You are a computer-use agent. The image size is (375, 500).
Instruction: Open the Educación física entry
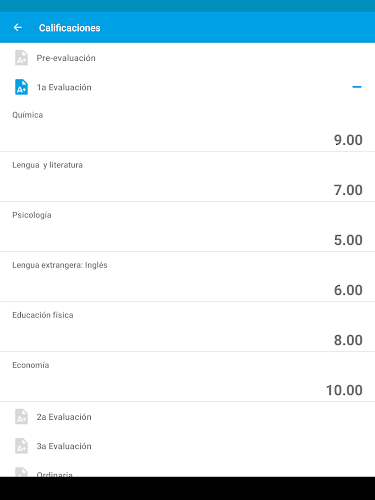coord(187,327)
